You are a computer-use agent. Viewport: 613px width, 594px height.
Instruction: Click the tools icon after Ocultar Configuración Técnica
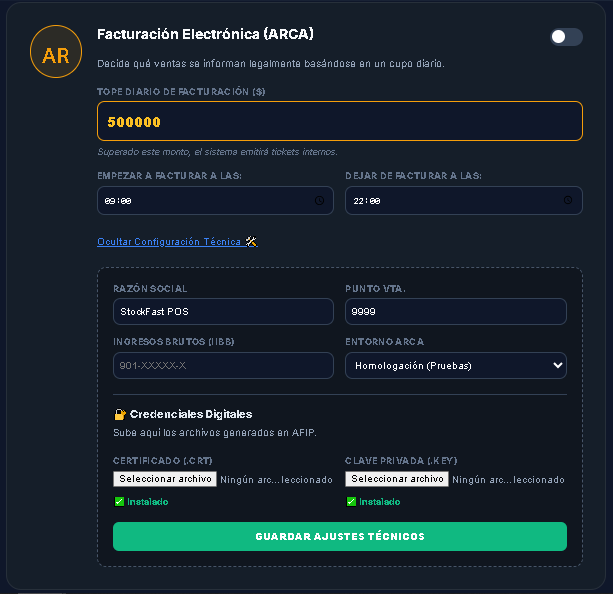coord(251,241)
